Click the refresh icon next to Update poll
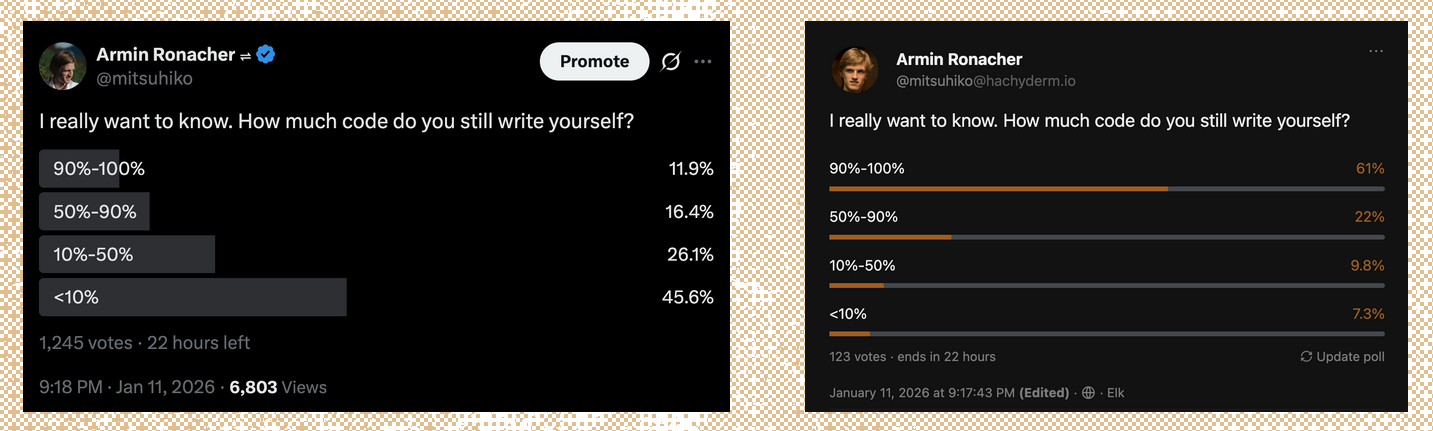Viewport: 1433px width, 431px height. (1306, 357)
